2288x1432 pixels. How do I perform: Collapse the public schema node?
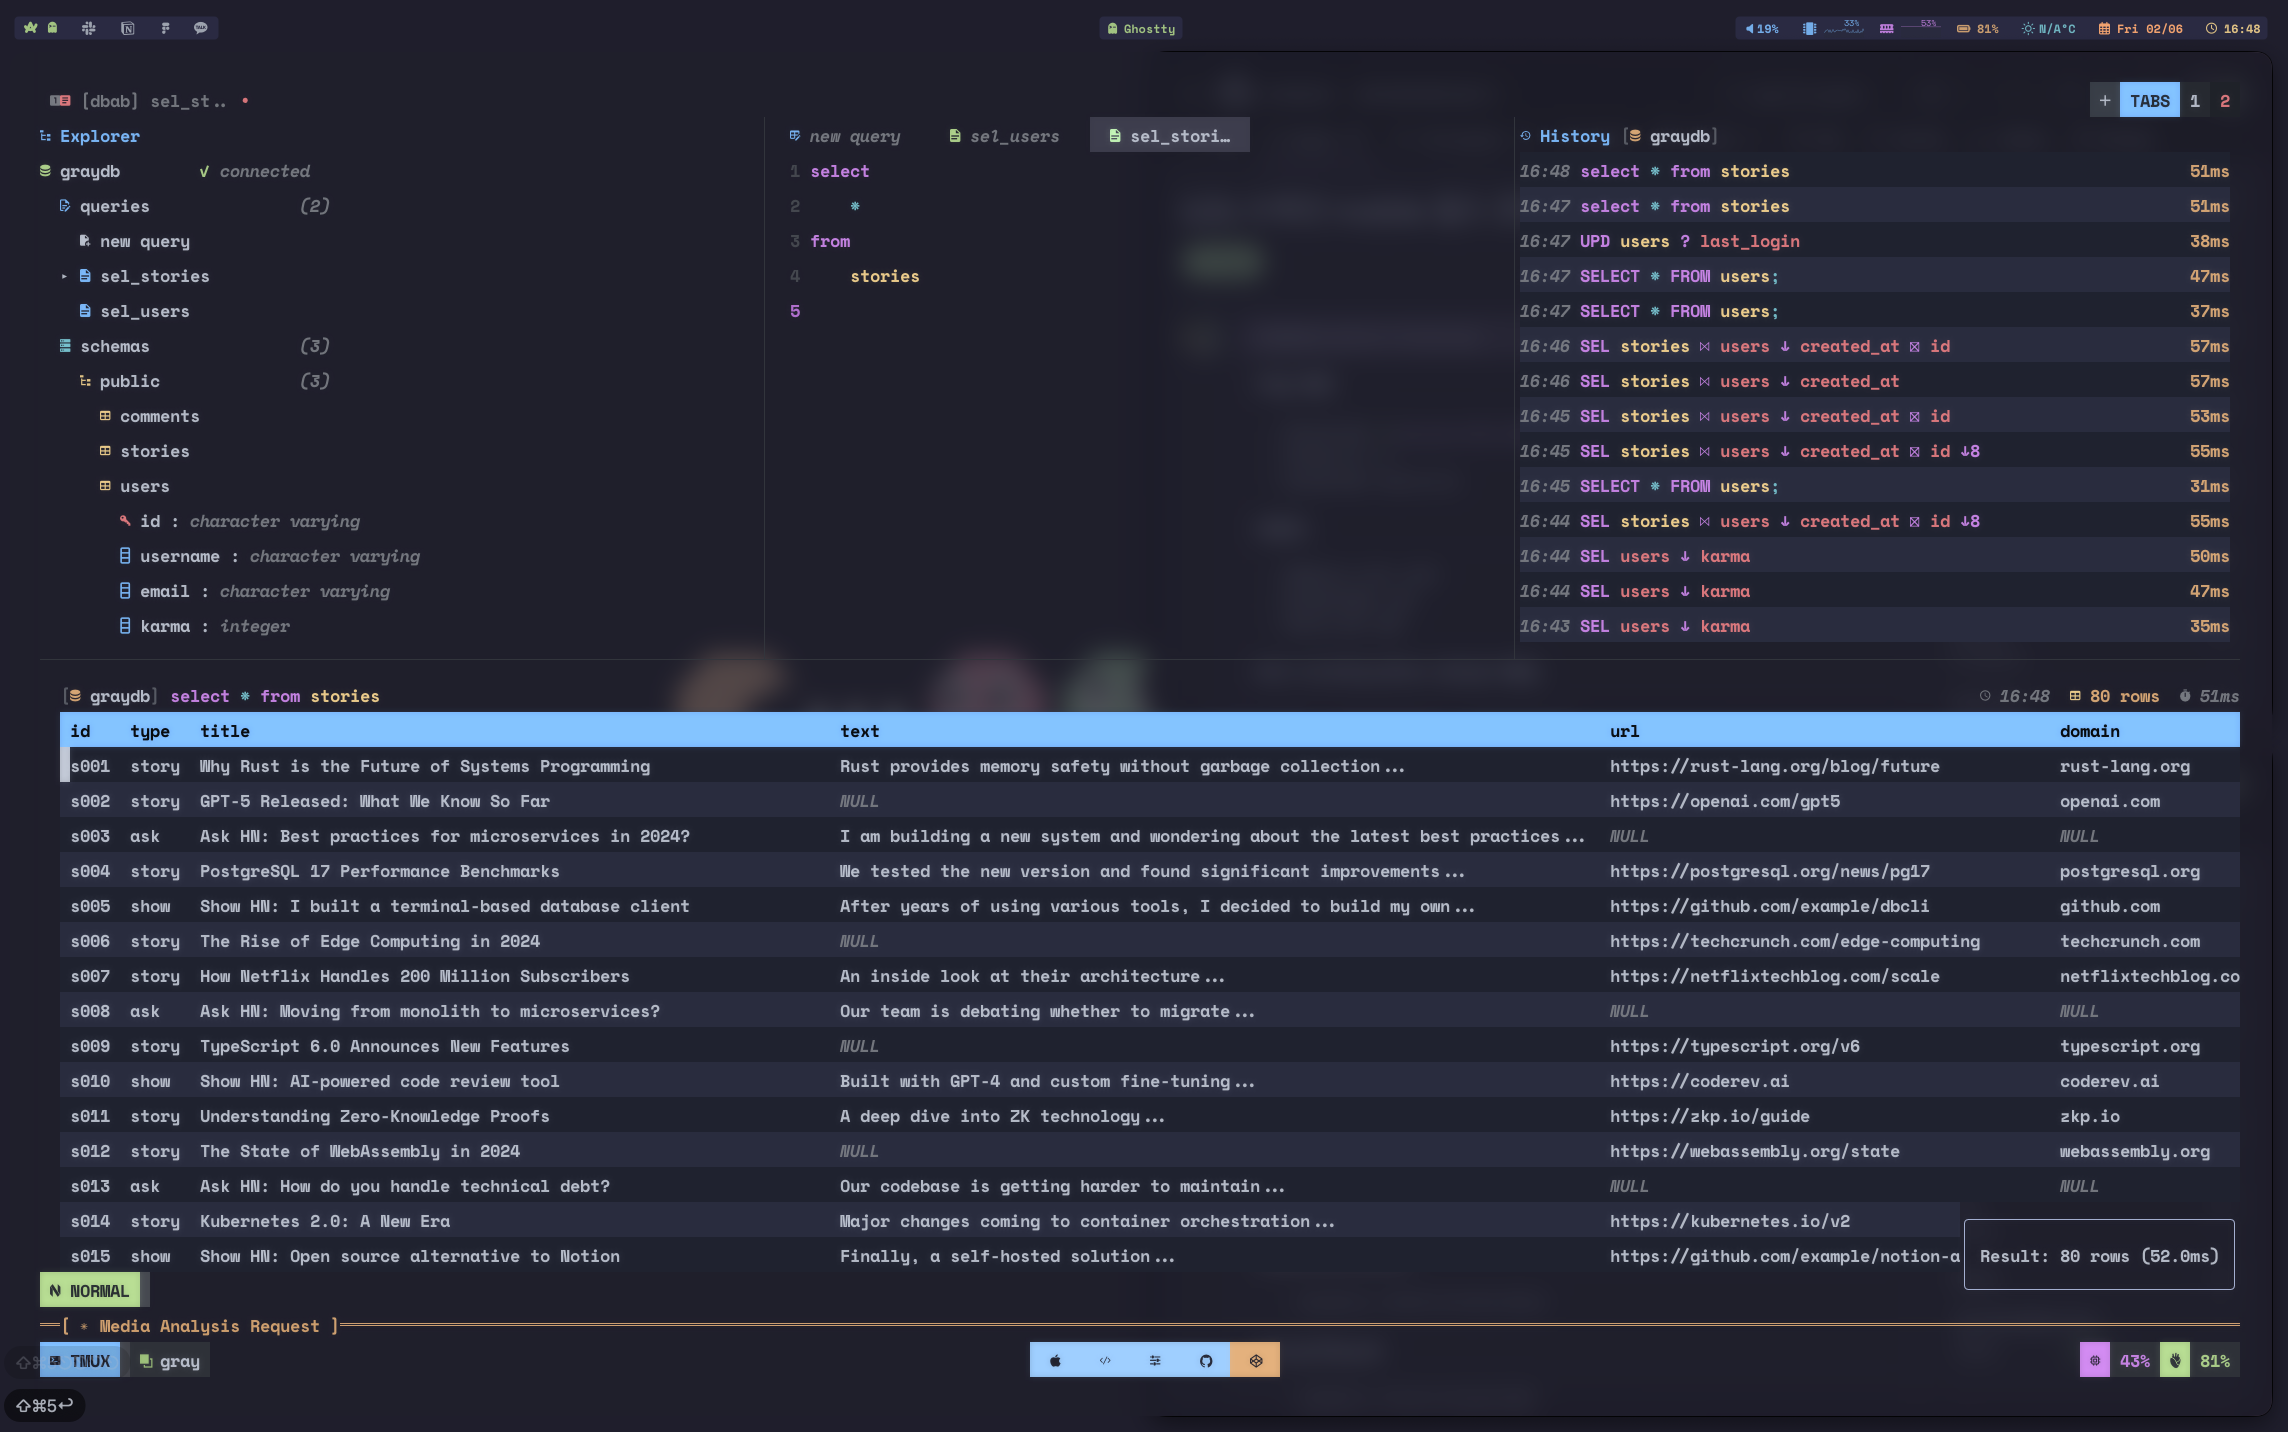coord(129,381)
